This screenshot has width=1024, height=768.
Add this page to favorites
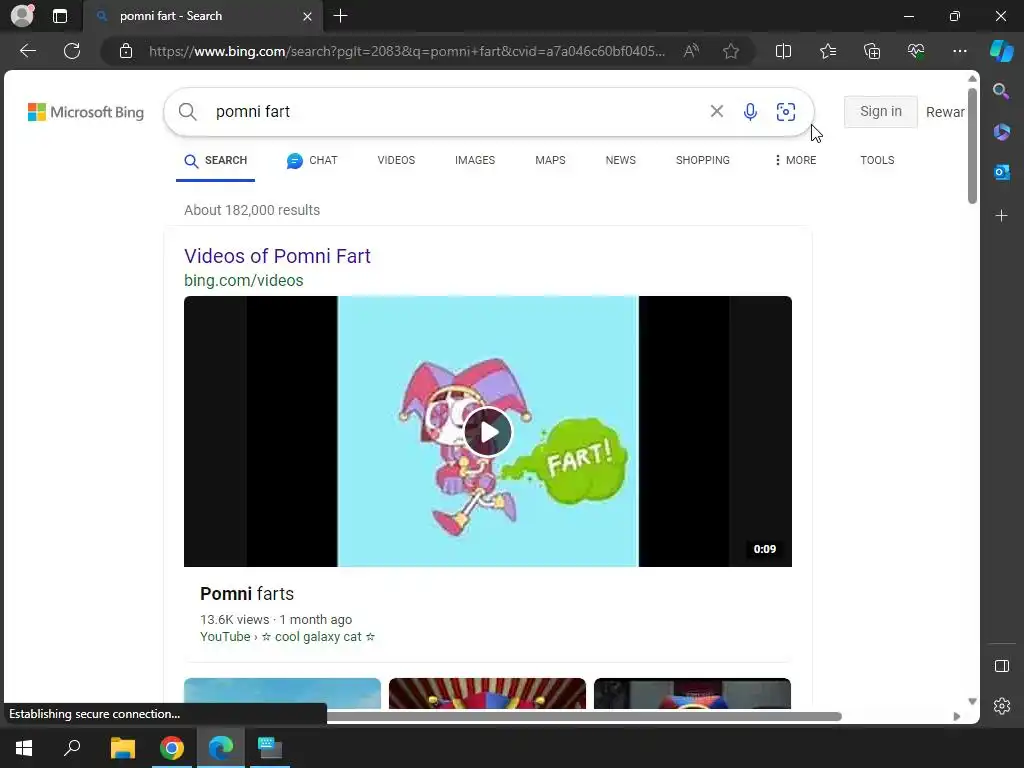tap(731, 51)
